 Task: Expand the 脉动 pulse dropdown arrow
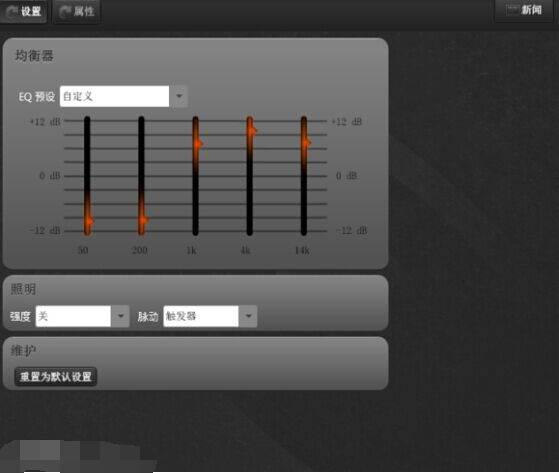tap(248, 316)
